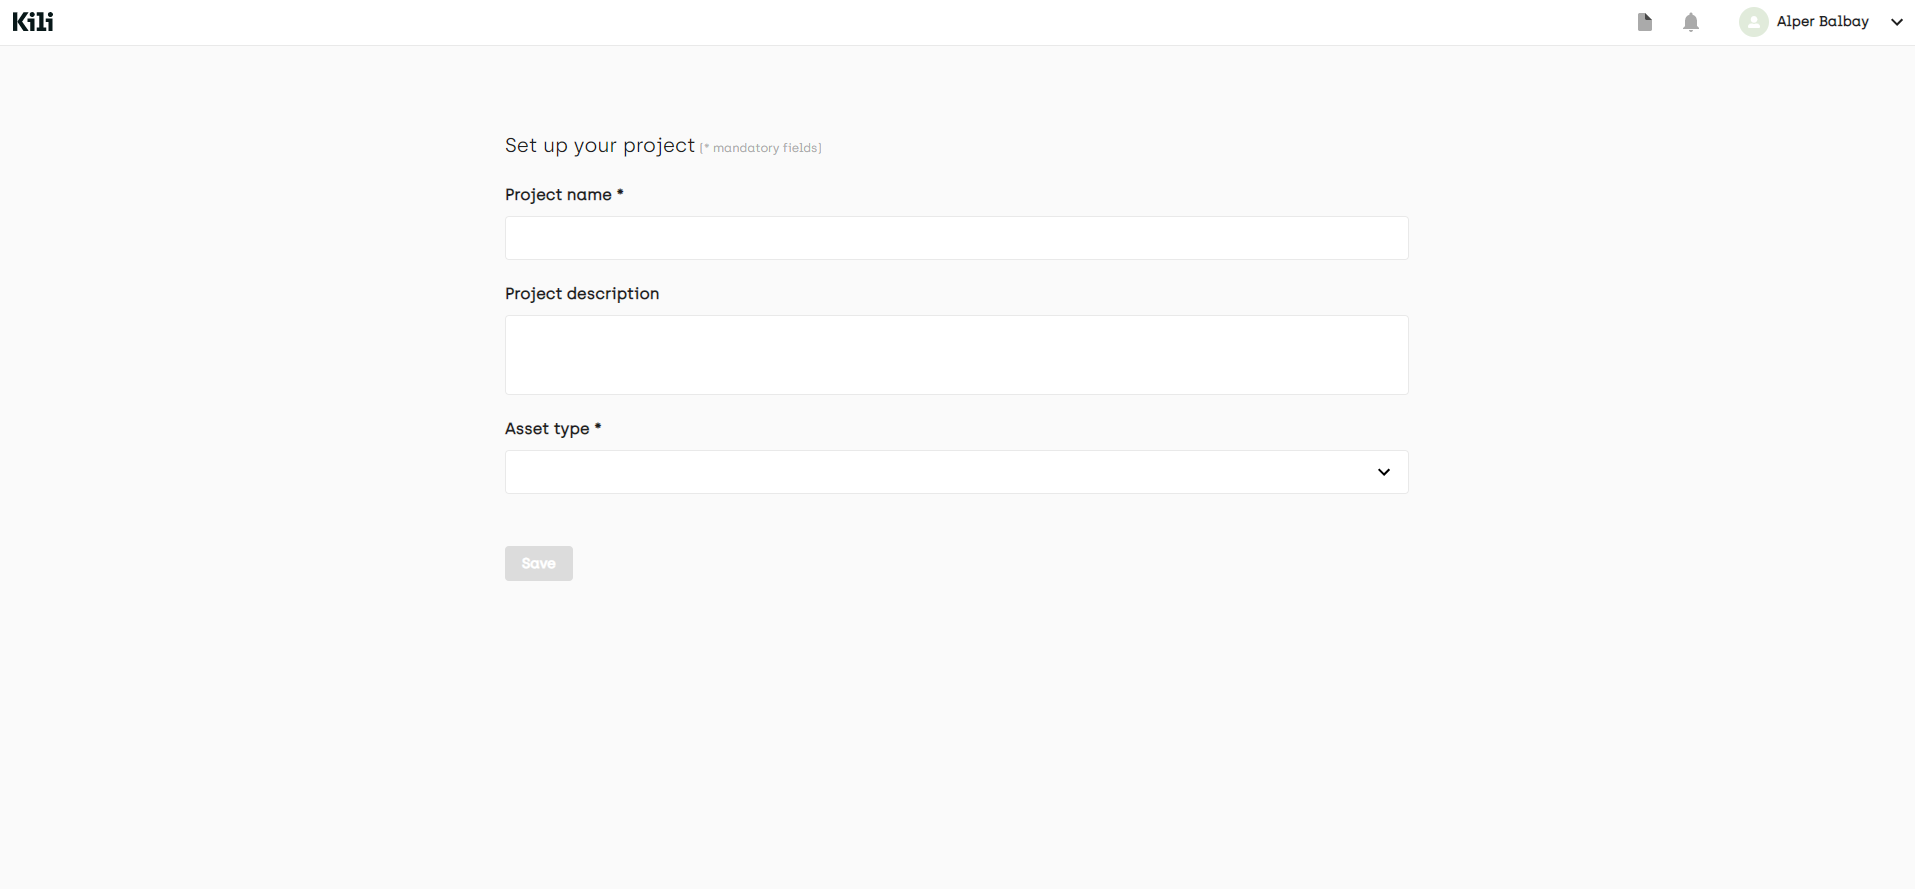Screen dimensions: 1915x889
Task: Click the Kili logo
Action: (33, 22)
